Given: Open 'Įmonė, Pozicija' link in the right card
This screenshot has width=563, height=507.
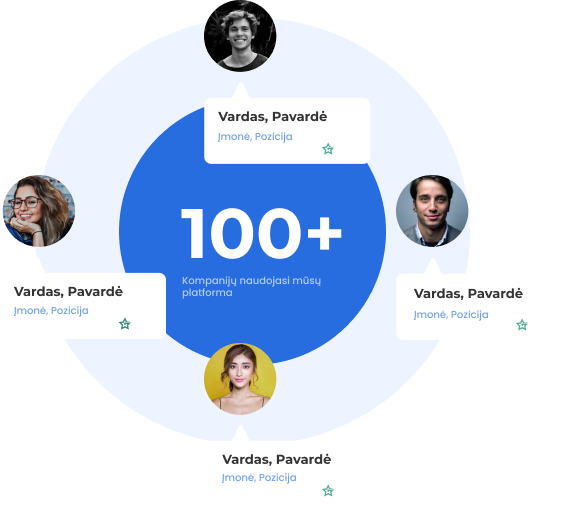Looking at the screenshot, I should tap(451, 315).
